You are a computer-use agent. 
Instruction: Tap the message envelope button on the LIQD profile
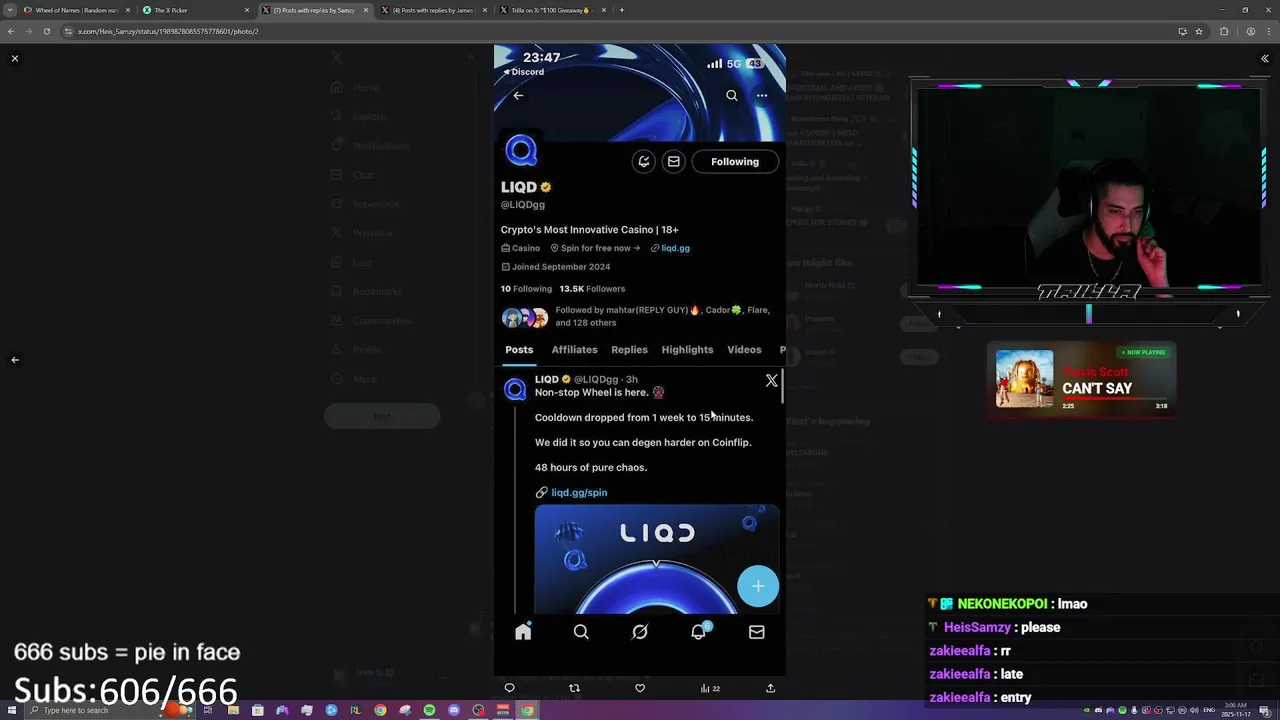tap(674, 162)
